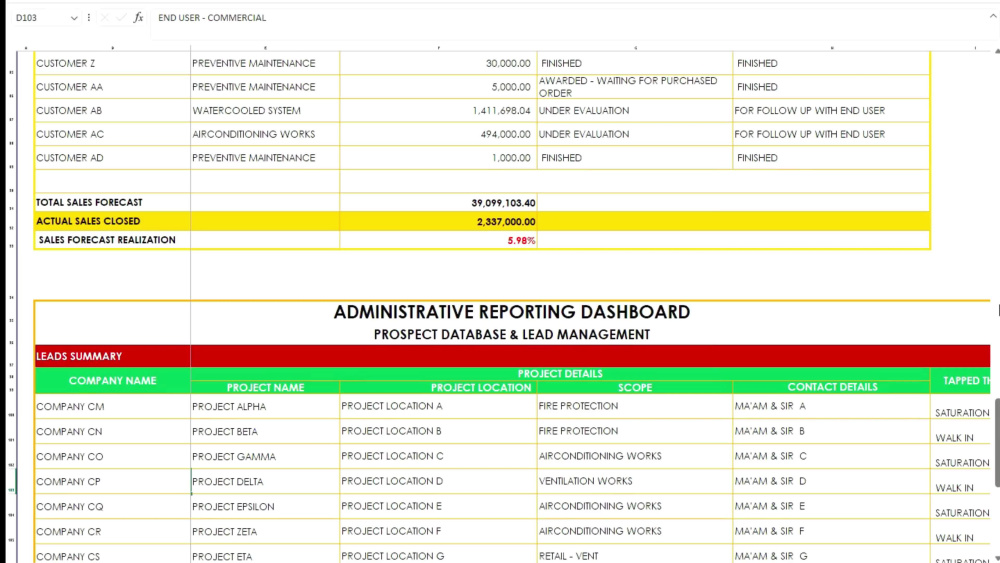The image size is (1000, 563).
Task: Select cell COMPANY CO
Action: point(112,457)
